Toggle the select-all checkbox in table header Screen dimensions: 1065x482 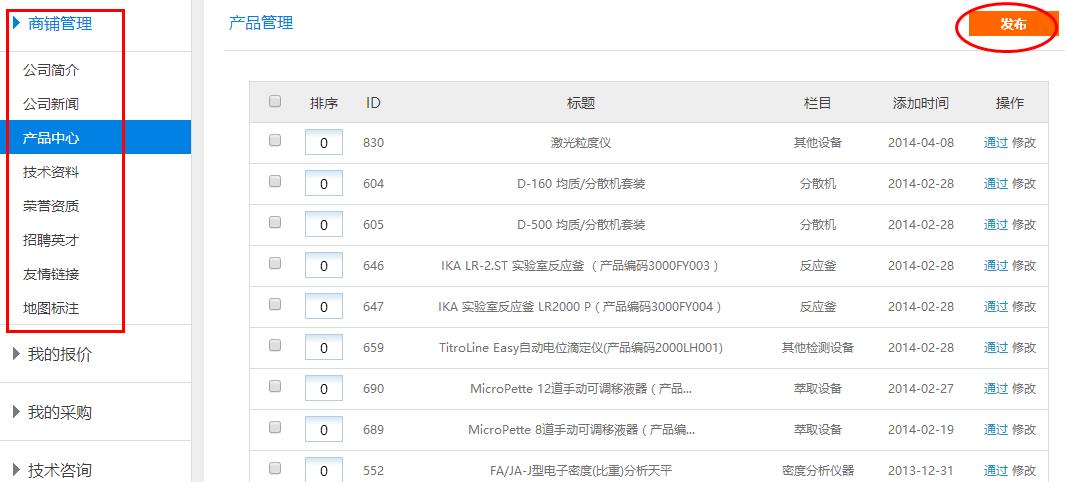(x=275, y=101)
